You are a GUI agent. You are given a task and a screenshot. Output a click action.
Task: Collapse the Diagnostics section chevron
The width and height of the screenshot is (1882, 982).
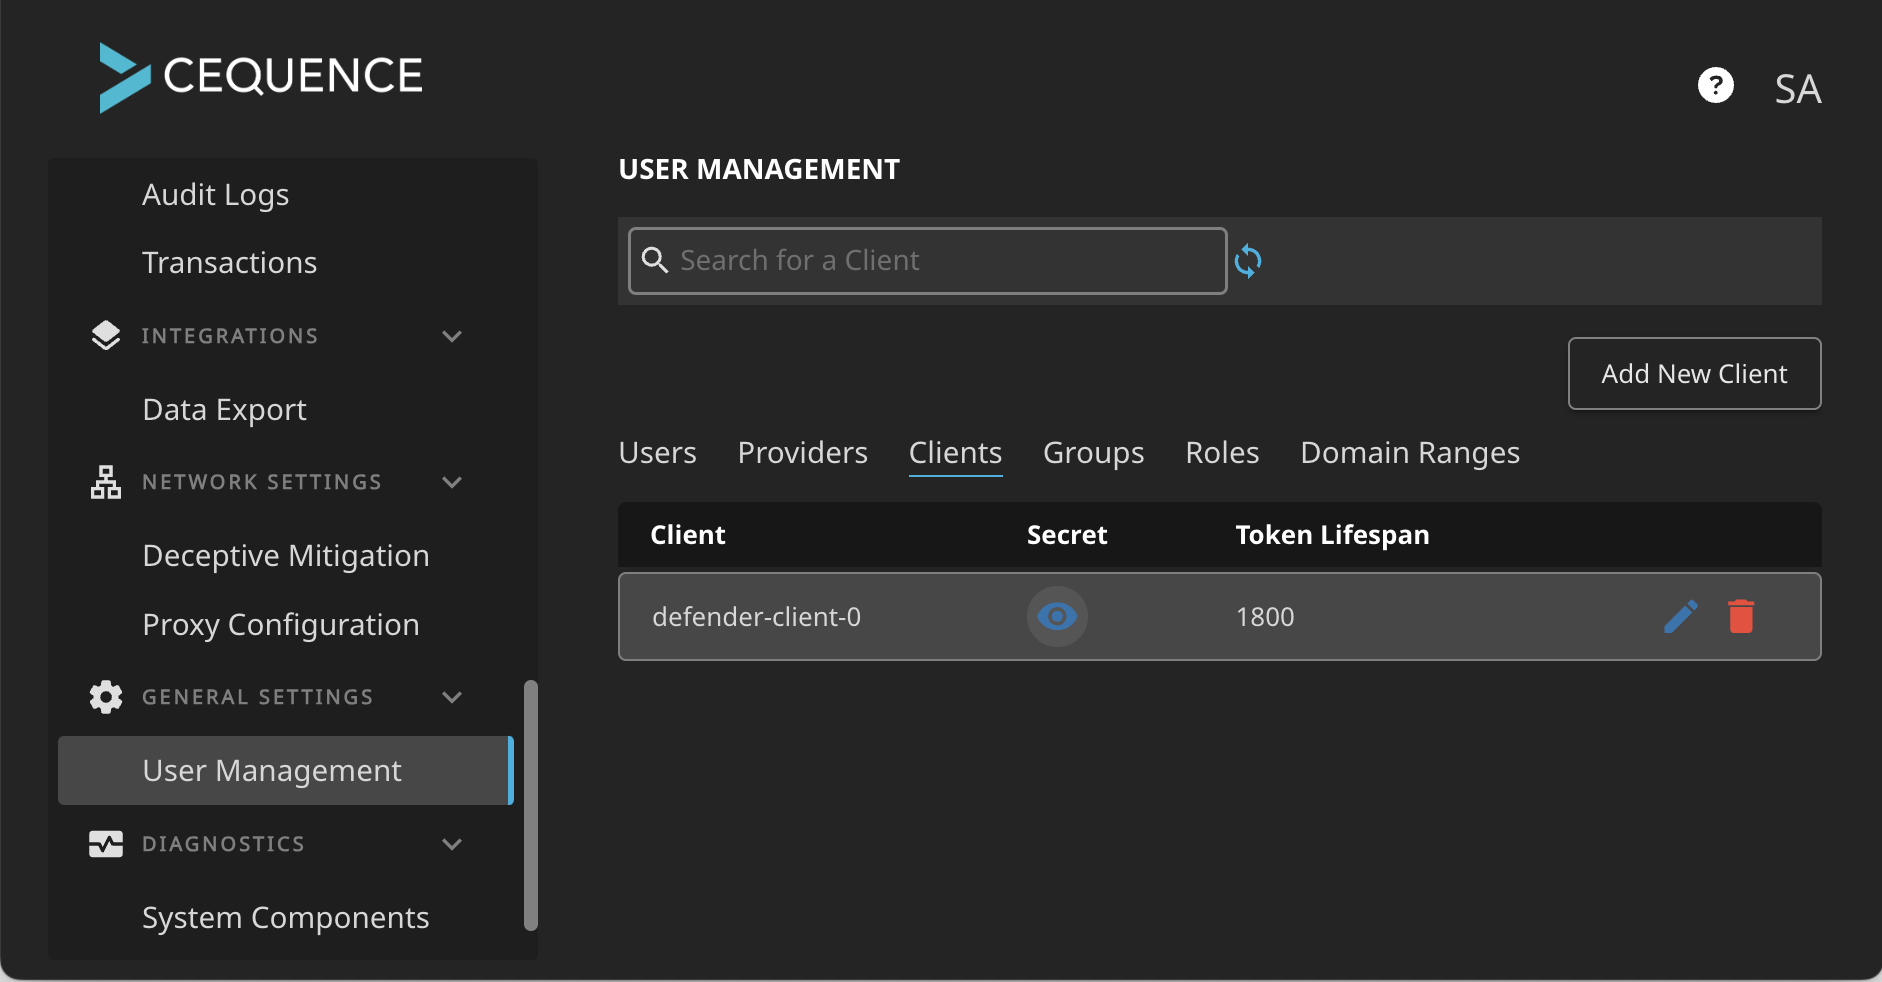pos(452,844)
